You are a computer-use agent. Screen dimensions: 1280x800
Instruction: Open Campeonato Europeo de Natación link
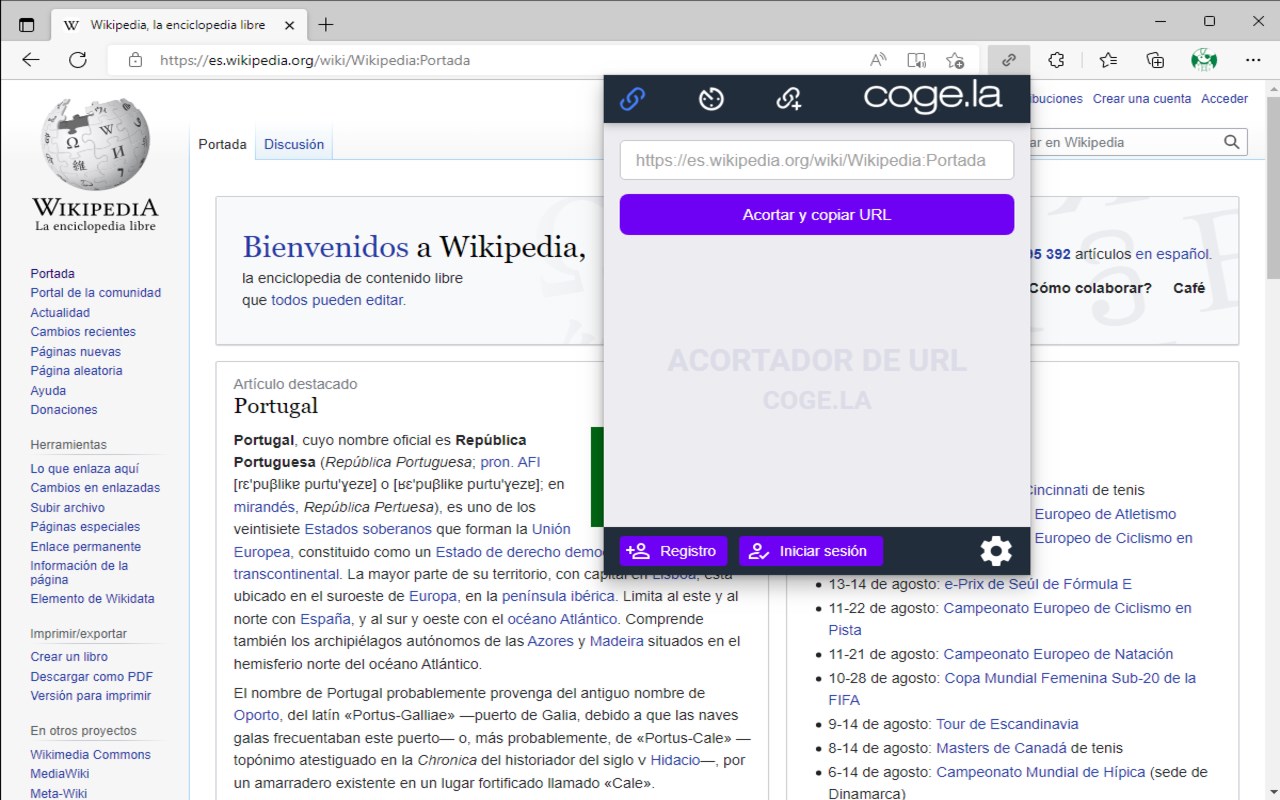coord(1058,654)
